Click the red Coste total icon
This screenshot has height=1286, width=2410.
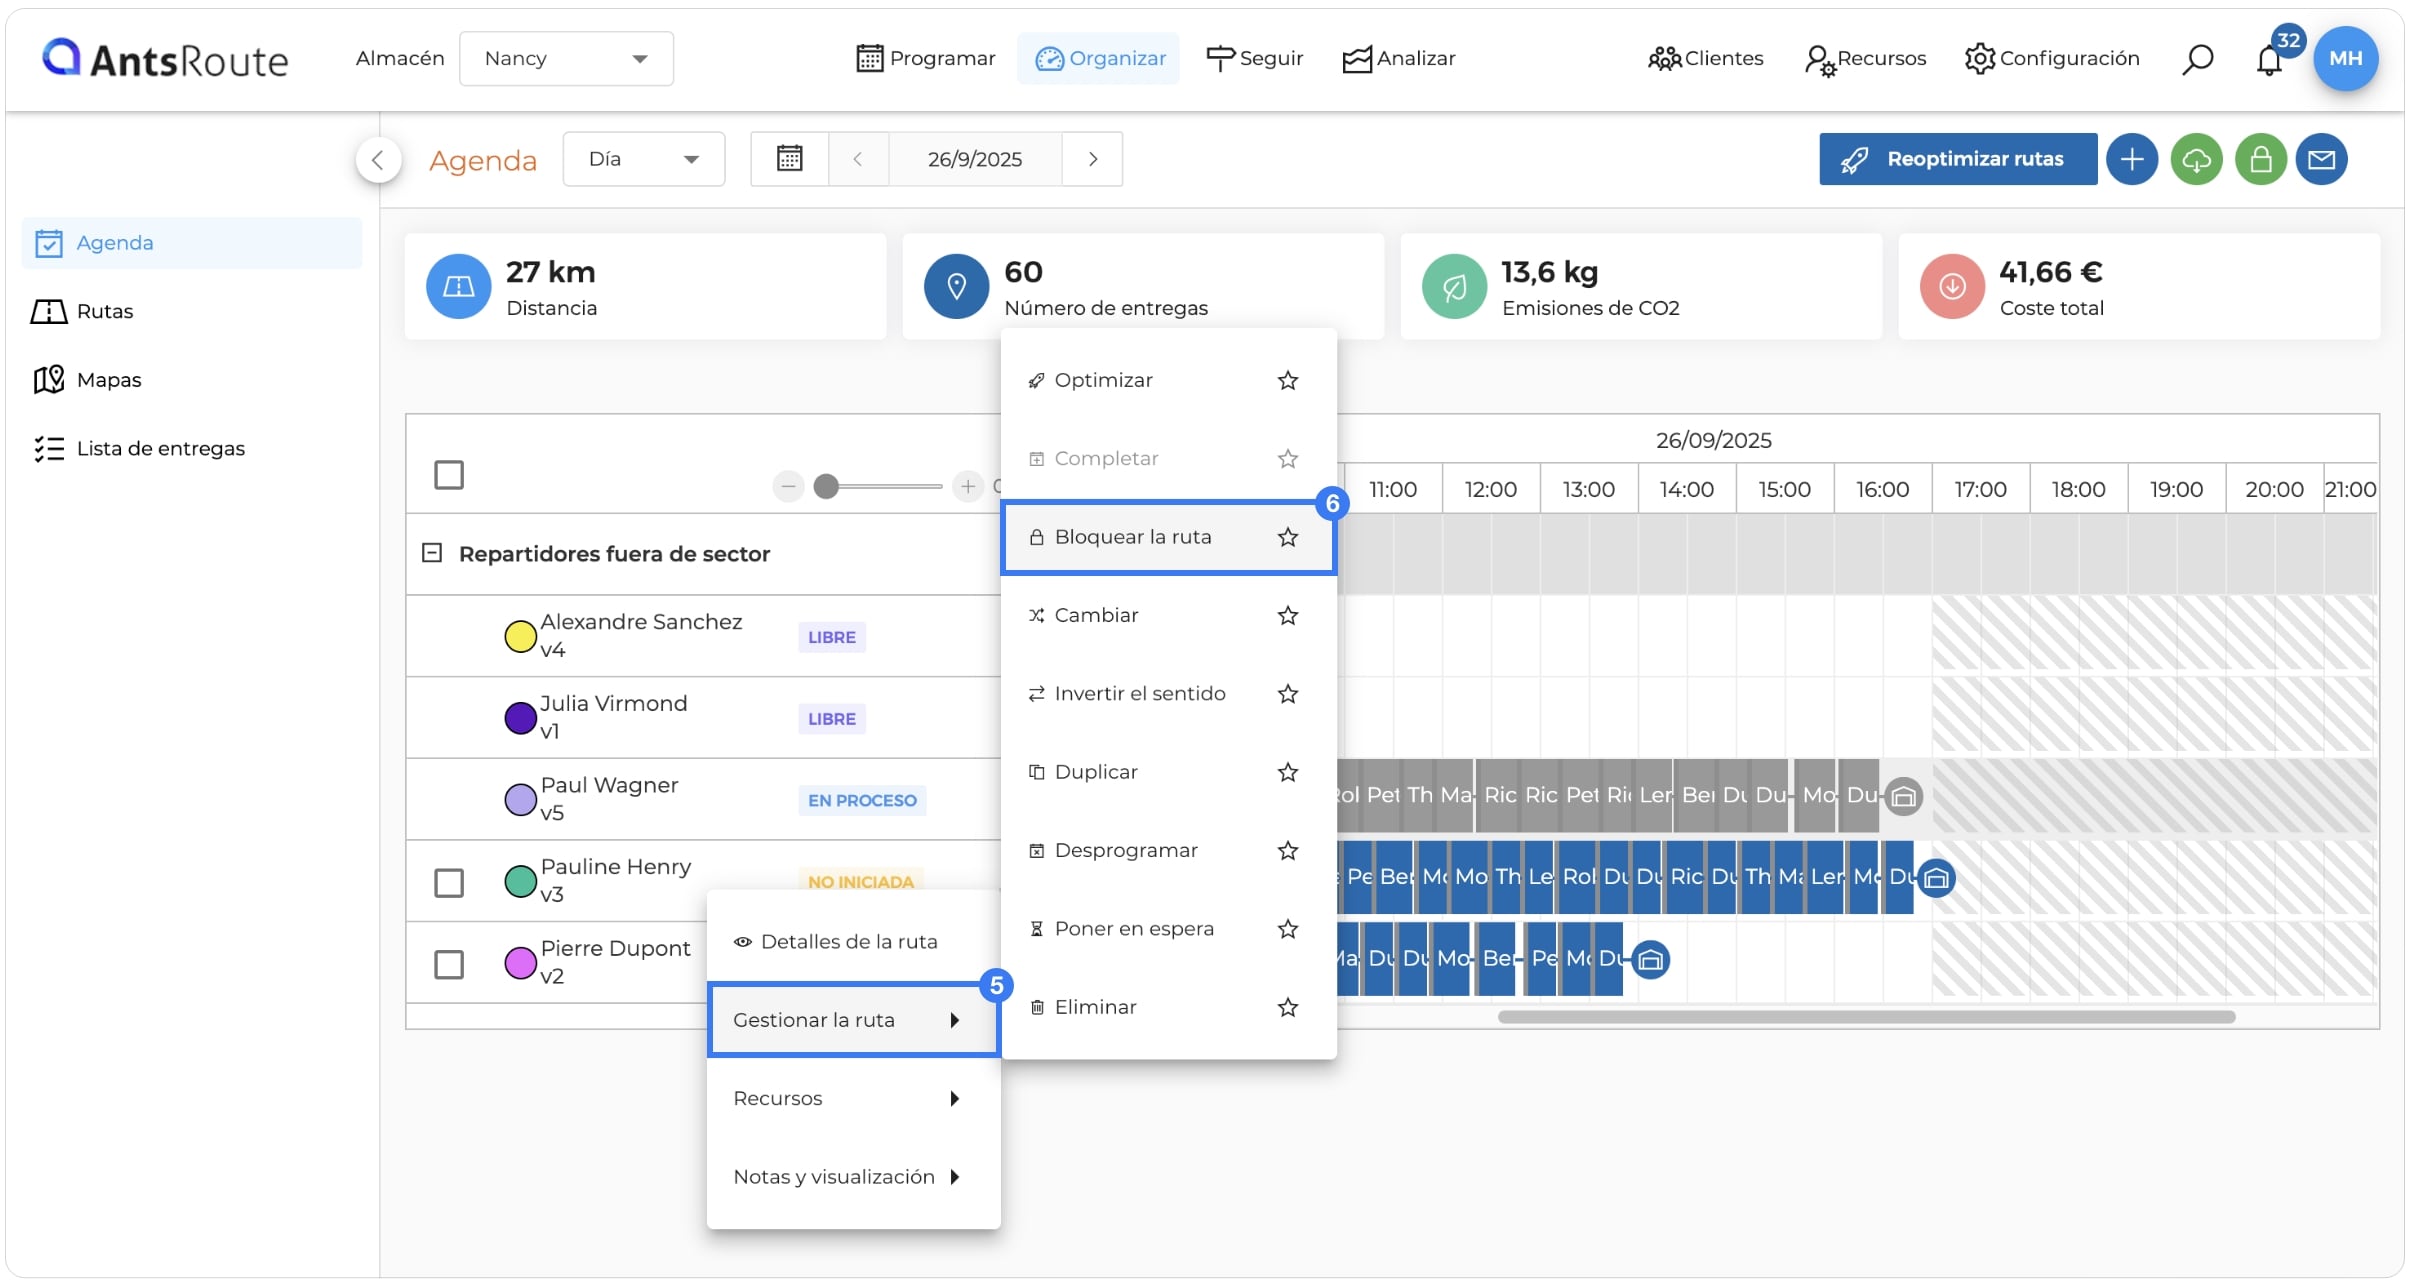point(1952,287)
